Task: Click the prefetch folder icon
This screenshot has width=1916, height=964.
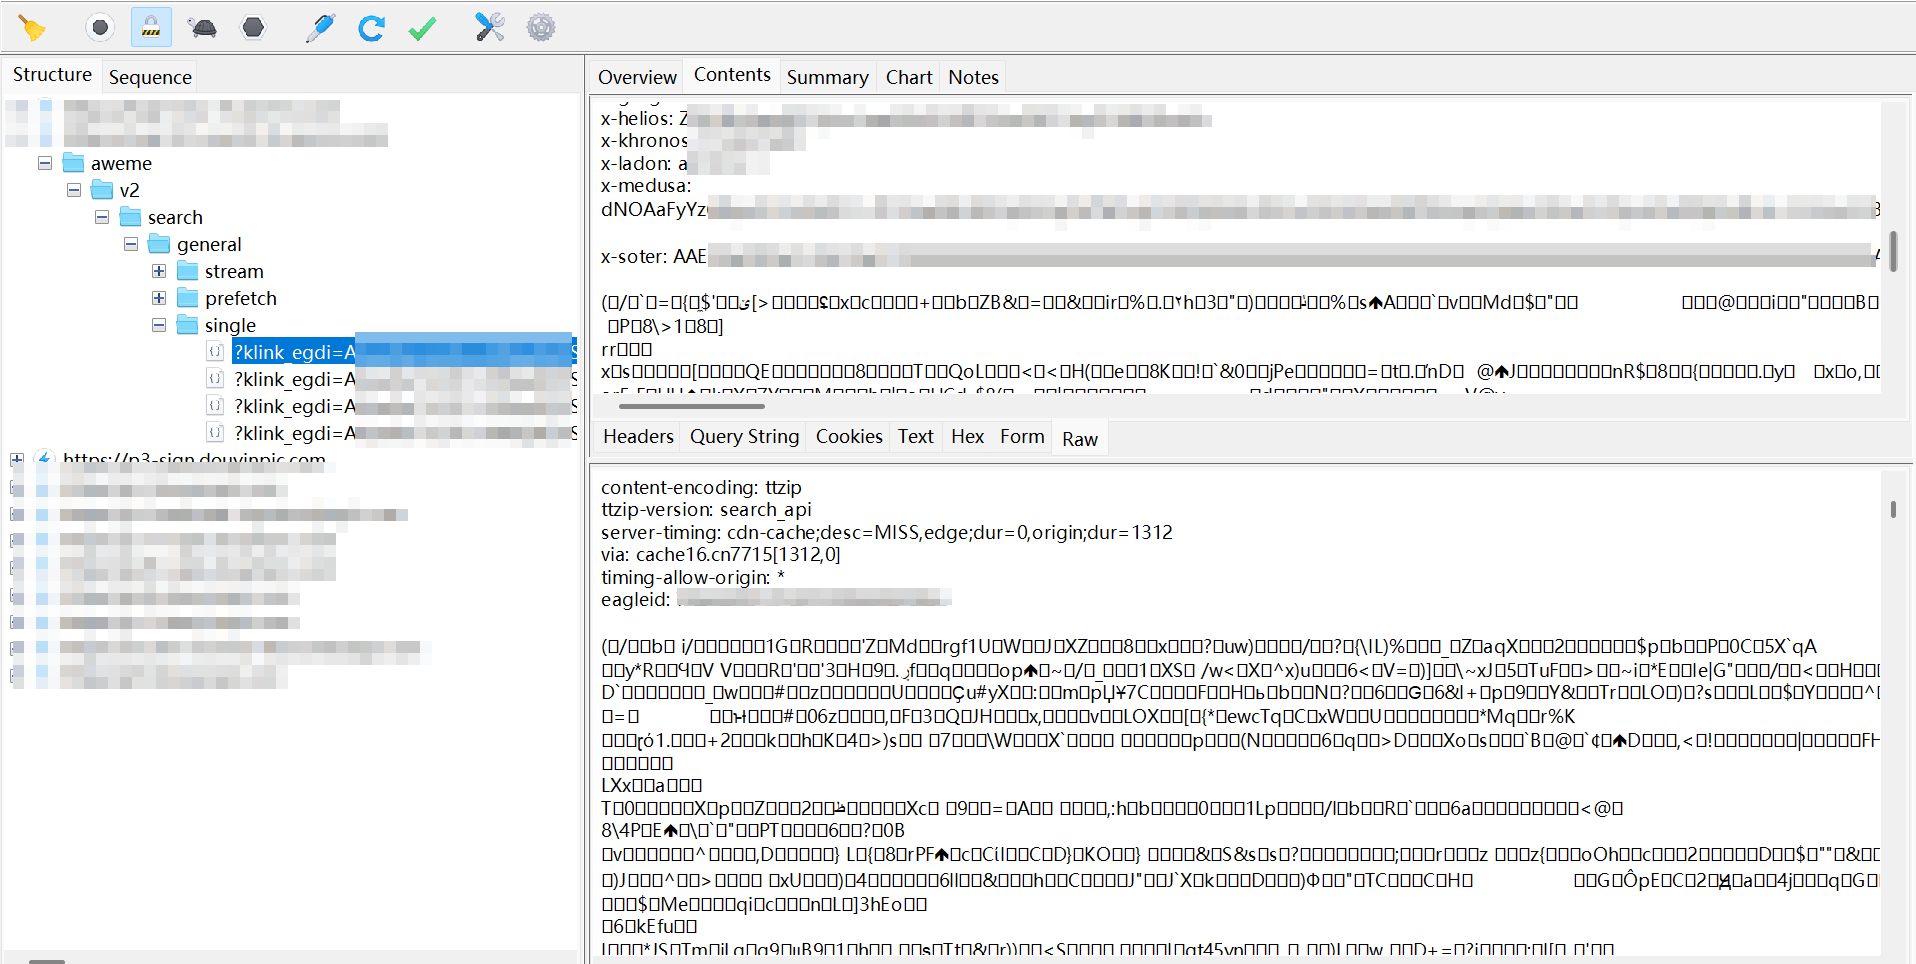Action: pyautogui.click(x=188, y=298)
